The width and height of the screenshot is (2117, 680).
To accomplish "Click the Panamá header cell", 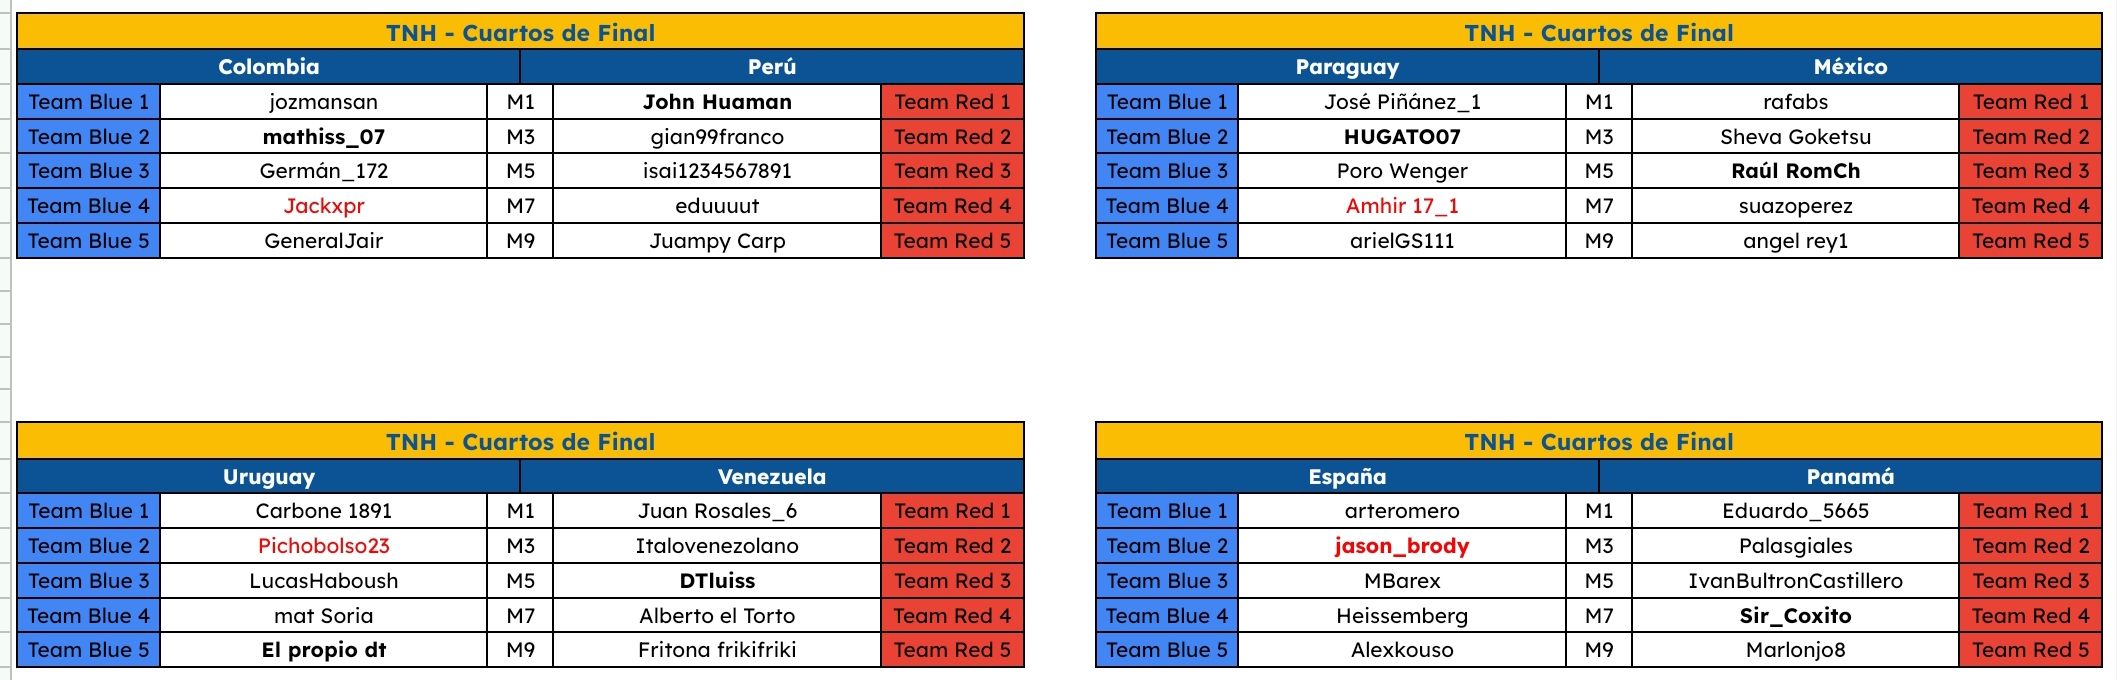I will pyautogui.click(x=1850, y=477).
